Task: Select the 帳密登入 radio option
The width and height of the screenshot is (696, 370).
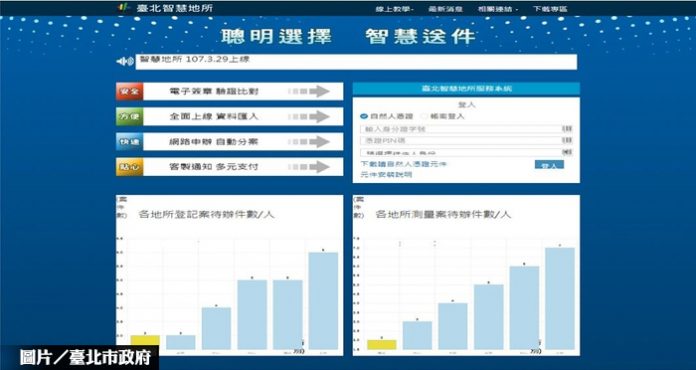Action: click(424, 116)
